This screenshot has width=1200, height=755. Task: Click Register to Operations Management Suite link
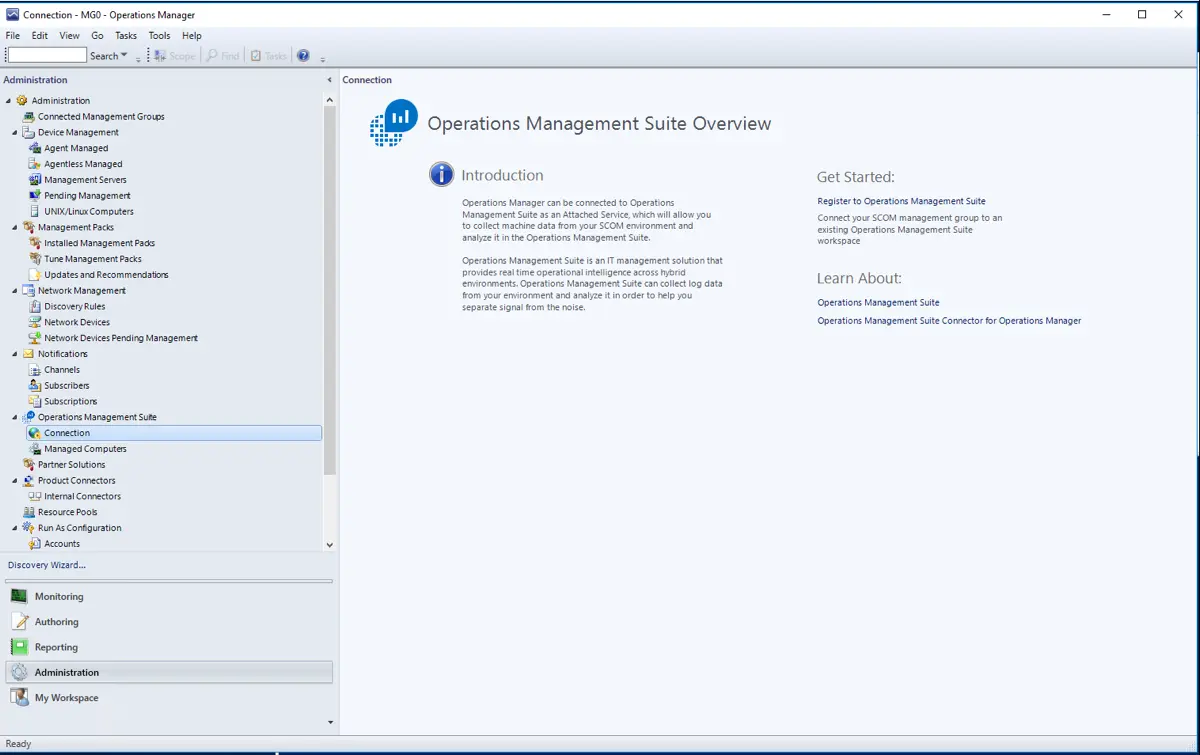point(901,201)
